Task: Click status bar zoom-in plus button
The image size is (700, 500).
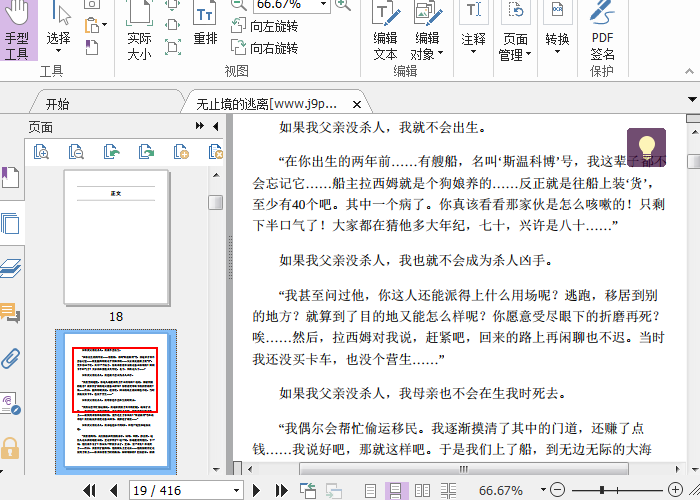Action: coord(675,490)
